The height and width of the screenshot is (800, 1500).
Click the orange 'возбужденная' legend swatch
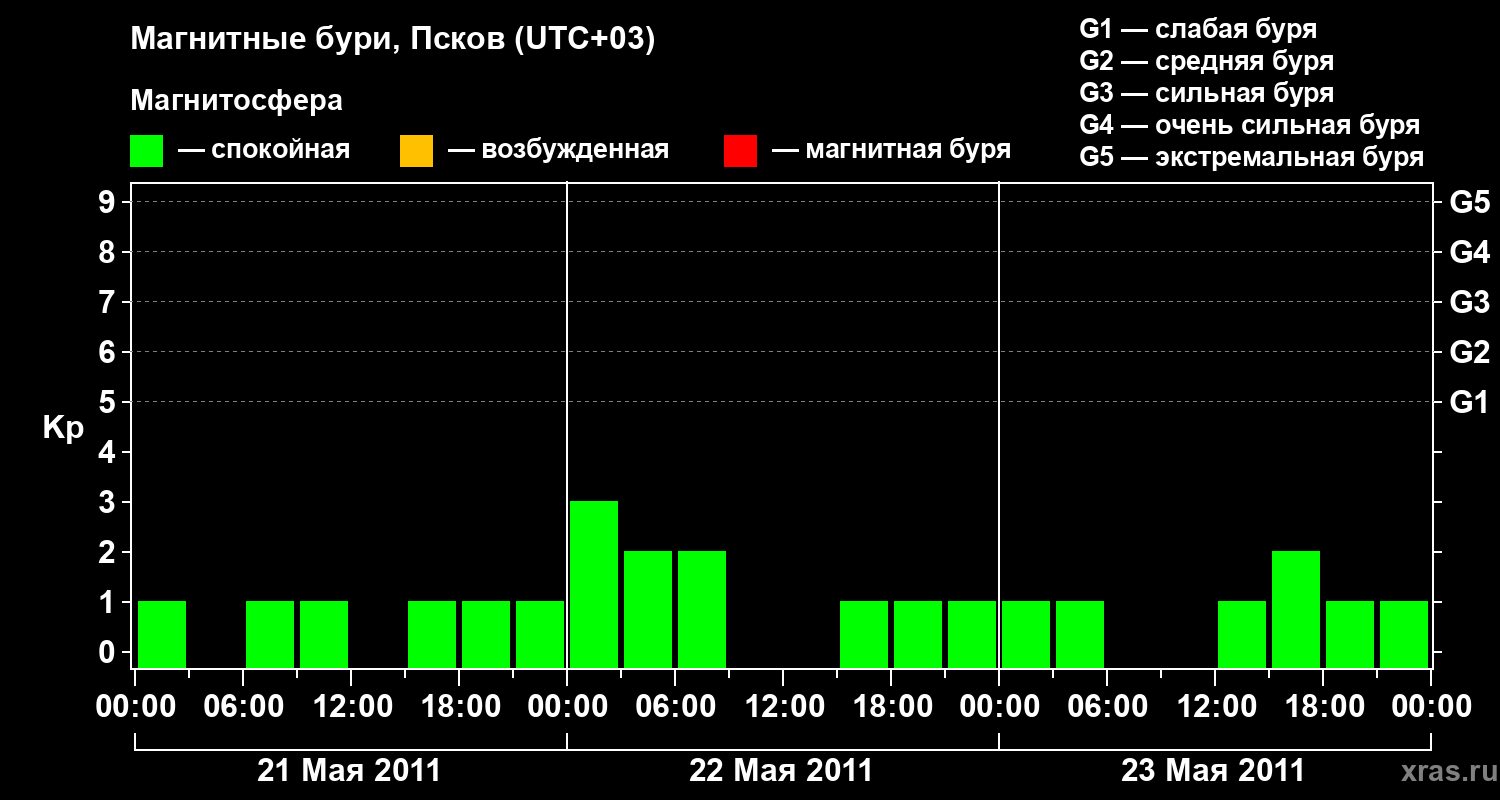(416, 151)
